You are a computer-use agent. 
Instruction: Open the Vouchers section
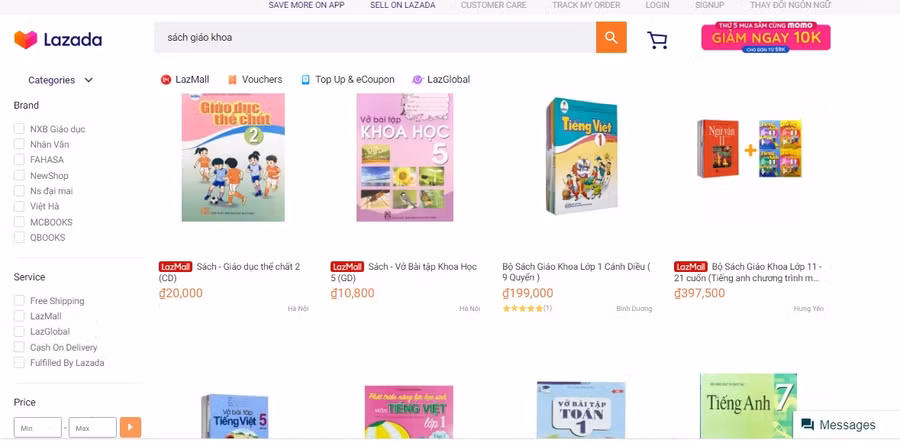(255, 80)
